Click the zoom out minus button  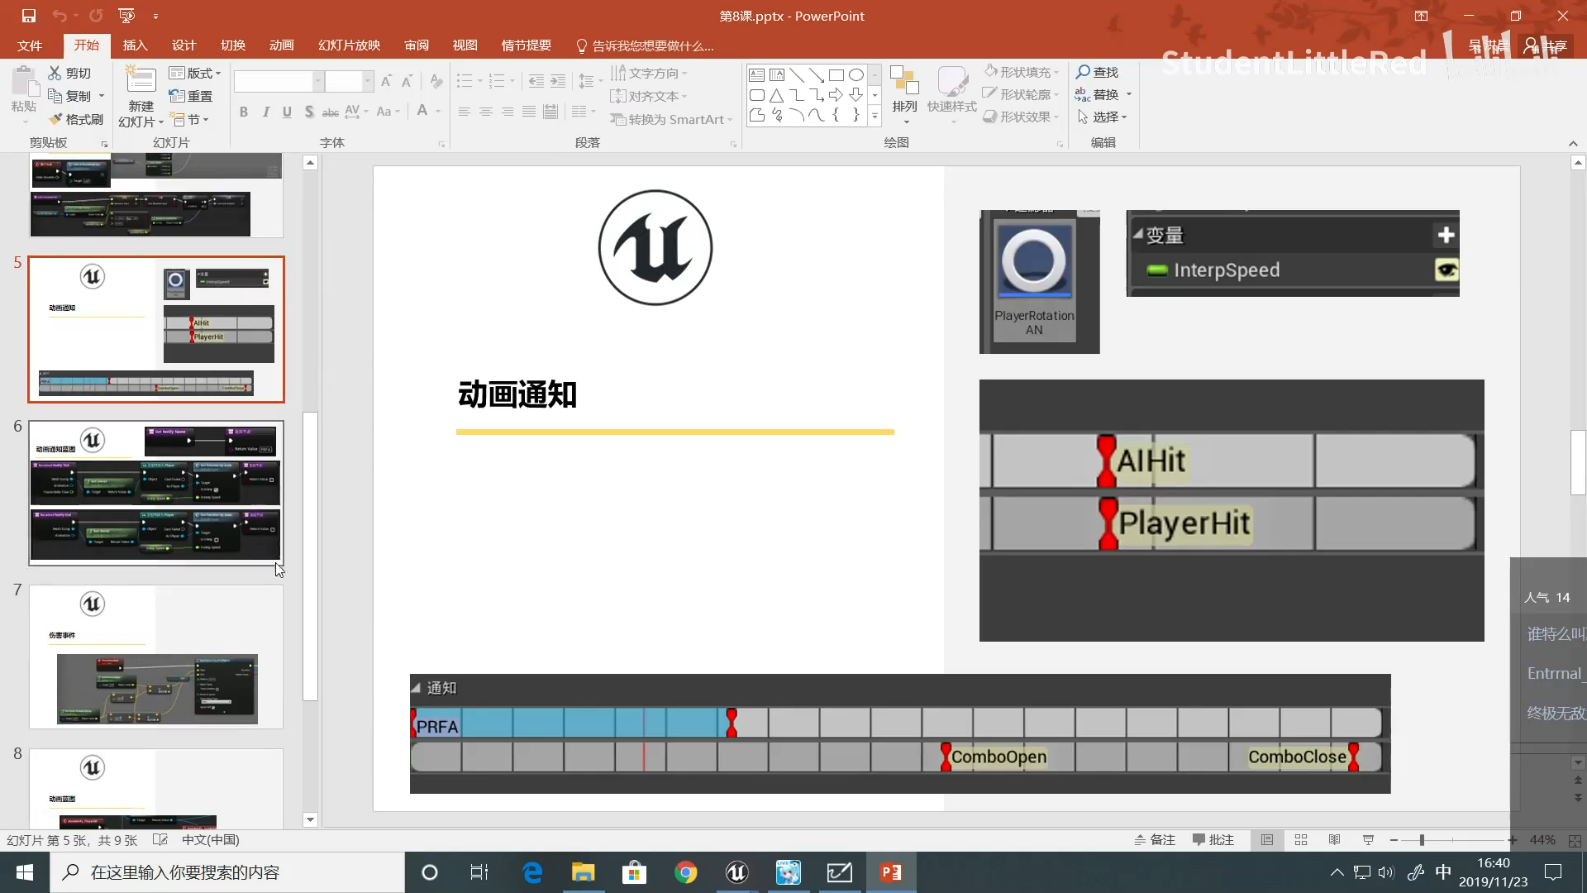1394,840
